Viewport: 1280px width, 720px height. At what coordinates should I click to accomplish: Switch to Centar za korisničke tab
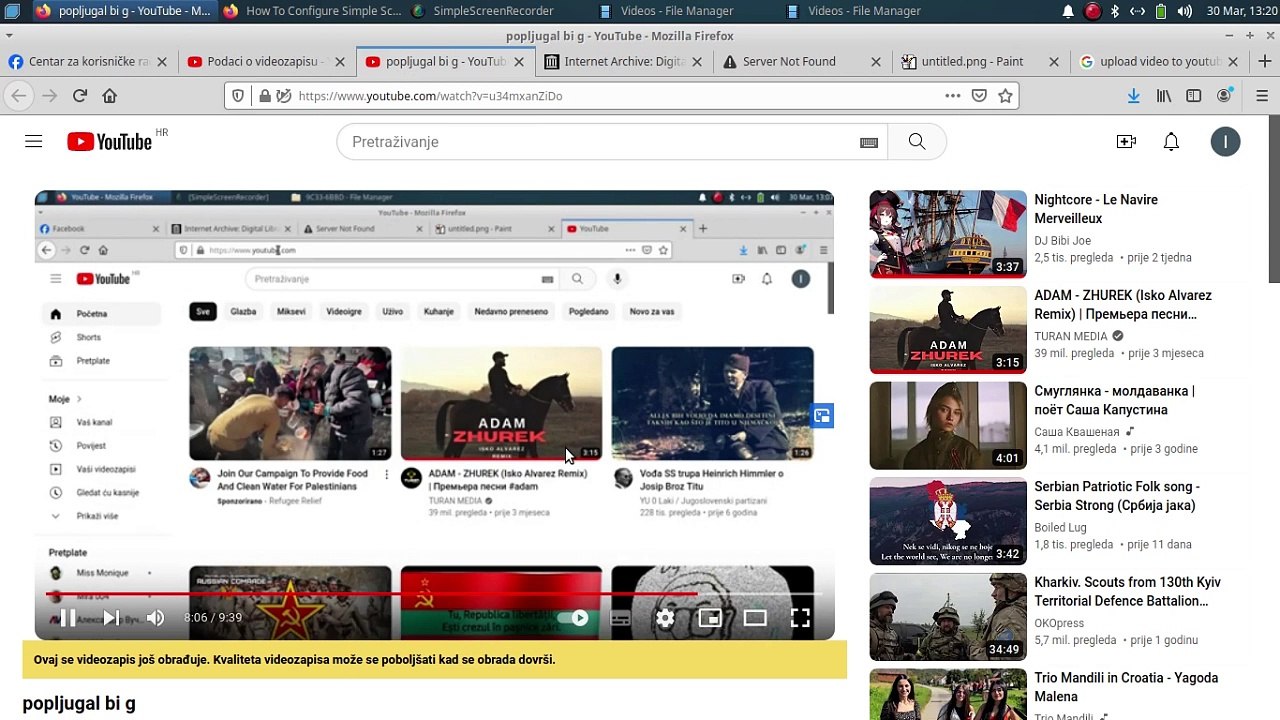(88, 62)
